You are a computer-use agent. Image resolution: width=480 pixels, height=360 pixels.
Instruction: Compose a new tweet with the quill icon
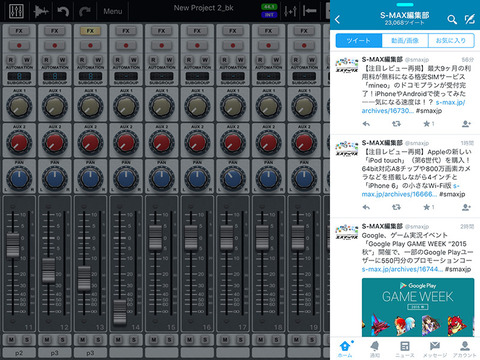[x=470, y=20]
